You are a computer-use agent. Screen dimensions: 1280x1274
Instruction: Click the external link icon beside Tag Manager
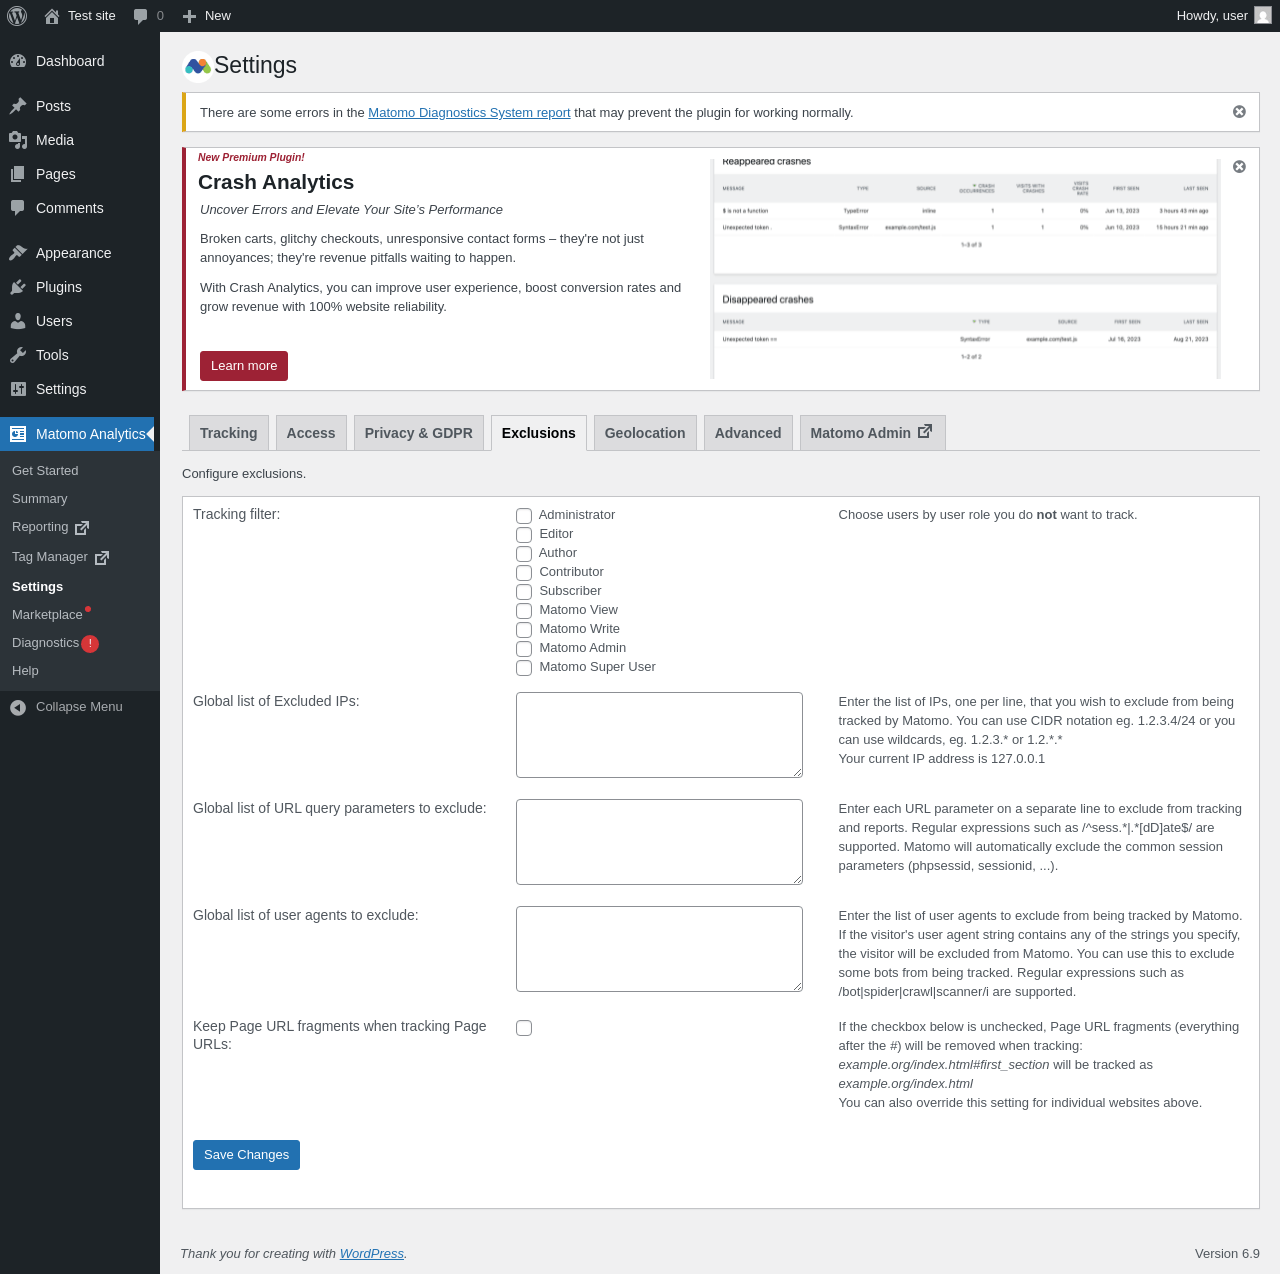[102, 558]
